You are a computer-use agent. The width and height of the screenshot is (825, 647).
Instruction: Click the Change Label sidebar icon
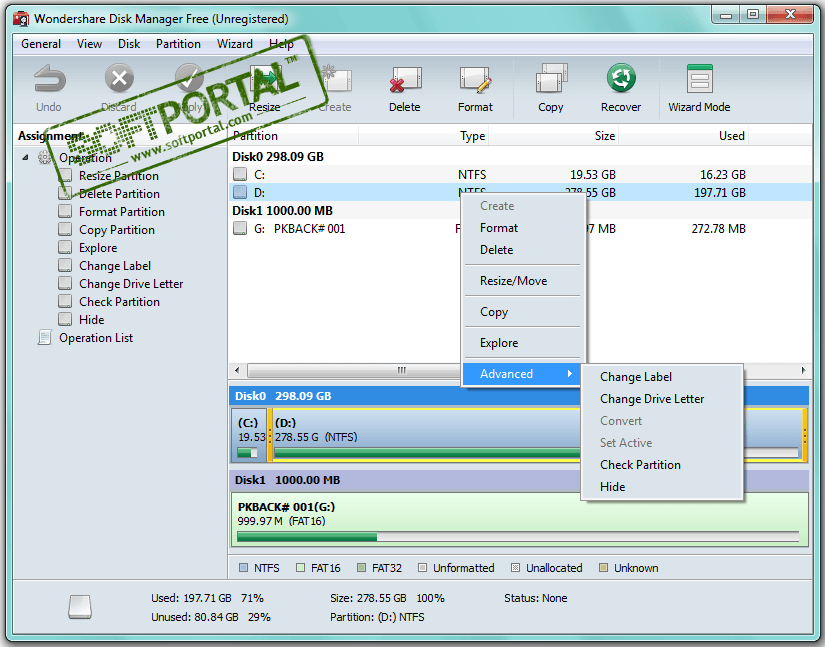point(65,266)
